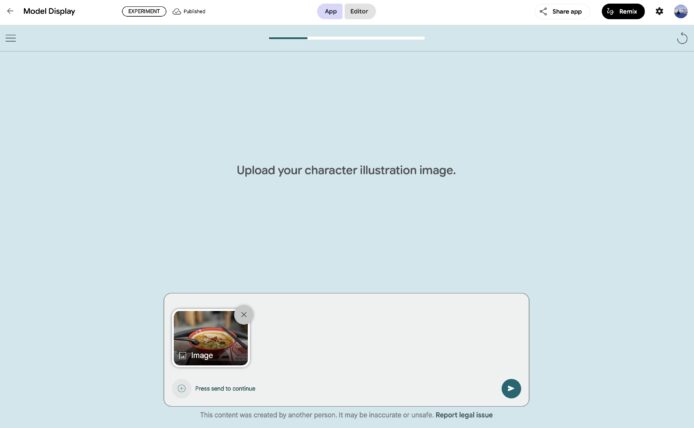Click the Share app button

560,11
